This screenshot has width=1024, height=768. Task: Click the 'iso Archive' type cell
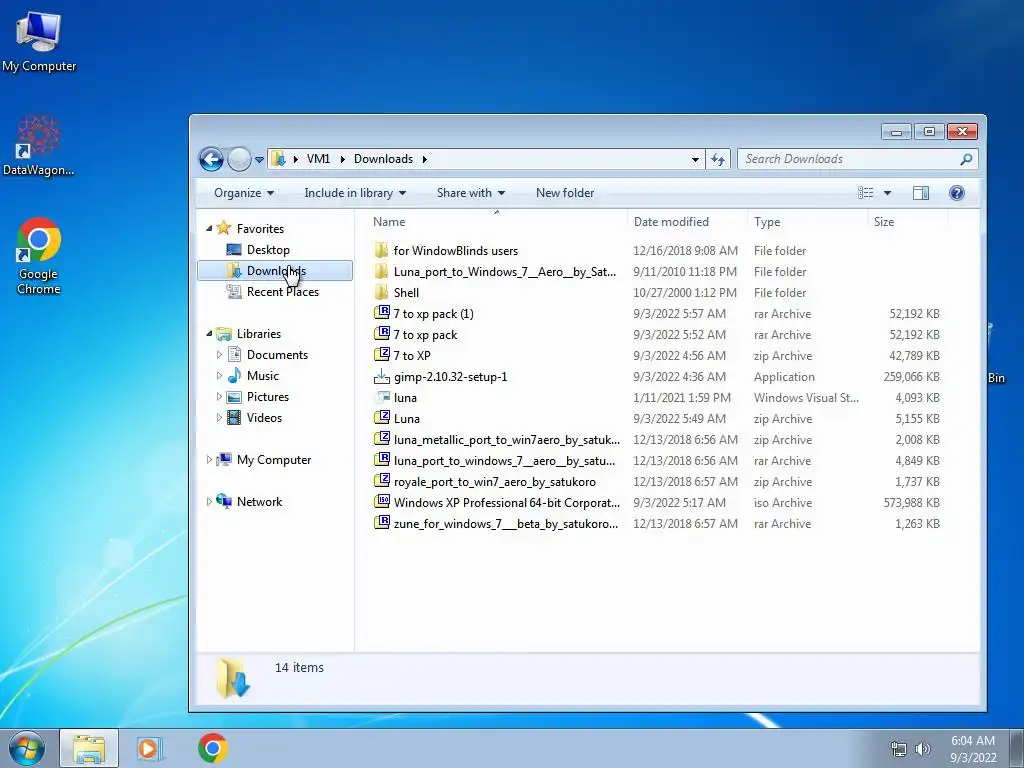(x=782, y=503)
